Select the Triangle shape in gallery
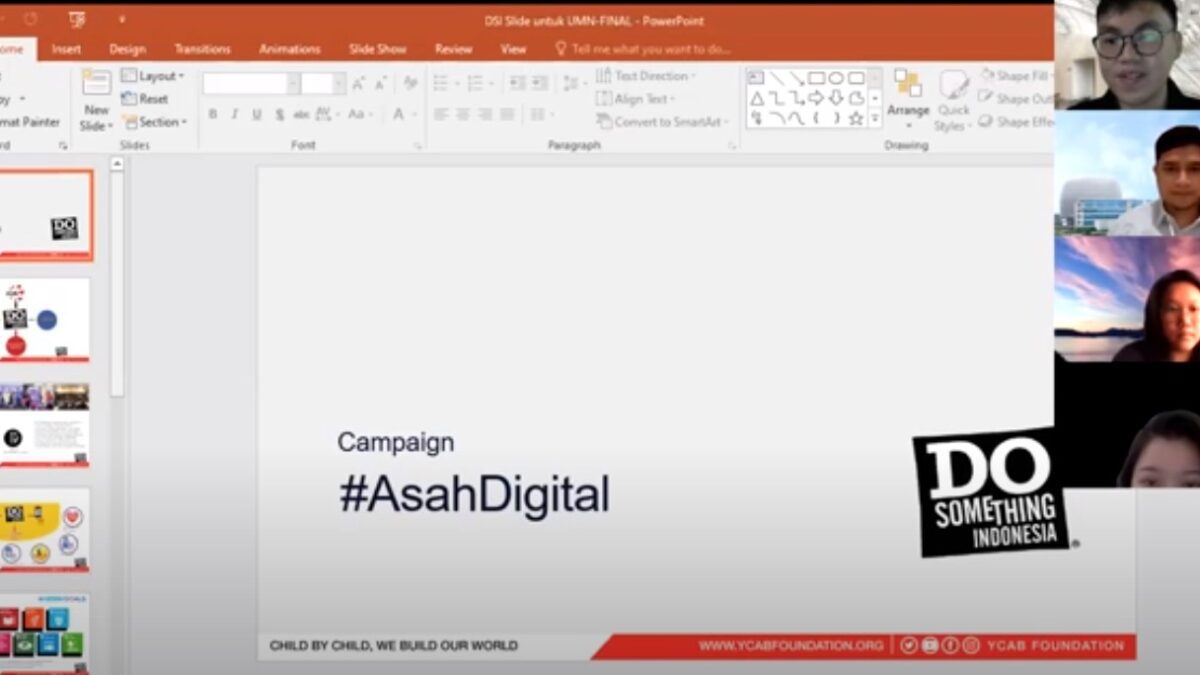Image resolution: width=1200 pixels, height=675 pixels. pyautogui.click(x=756, y=98)
